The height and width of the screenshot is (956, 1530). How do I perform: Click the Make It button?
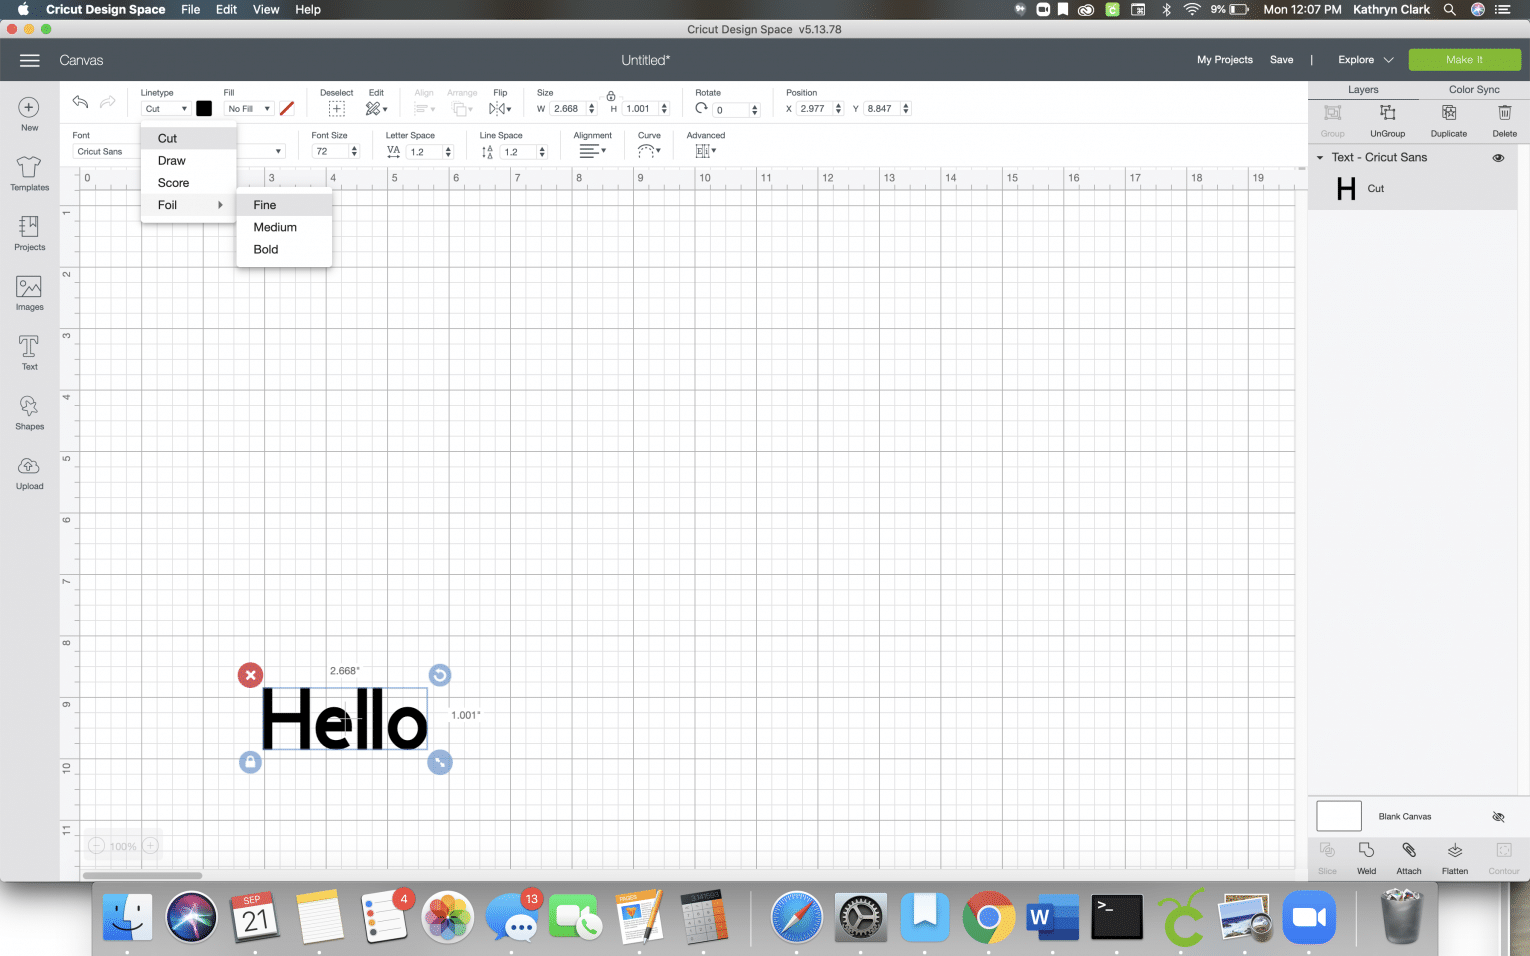pos(1464,60)
